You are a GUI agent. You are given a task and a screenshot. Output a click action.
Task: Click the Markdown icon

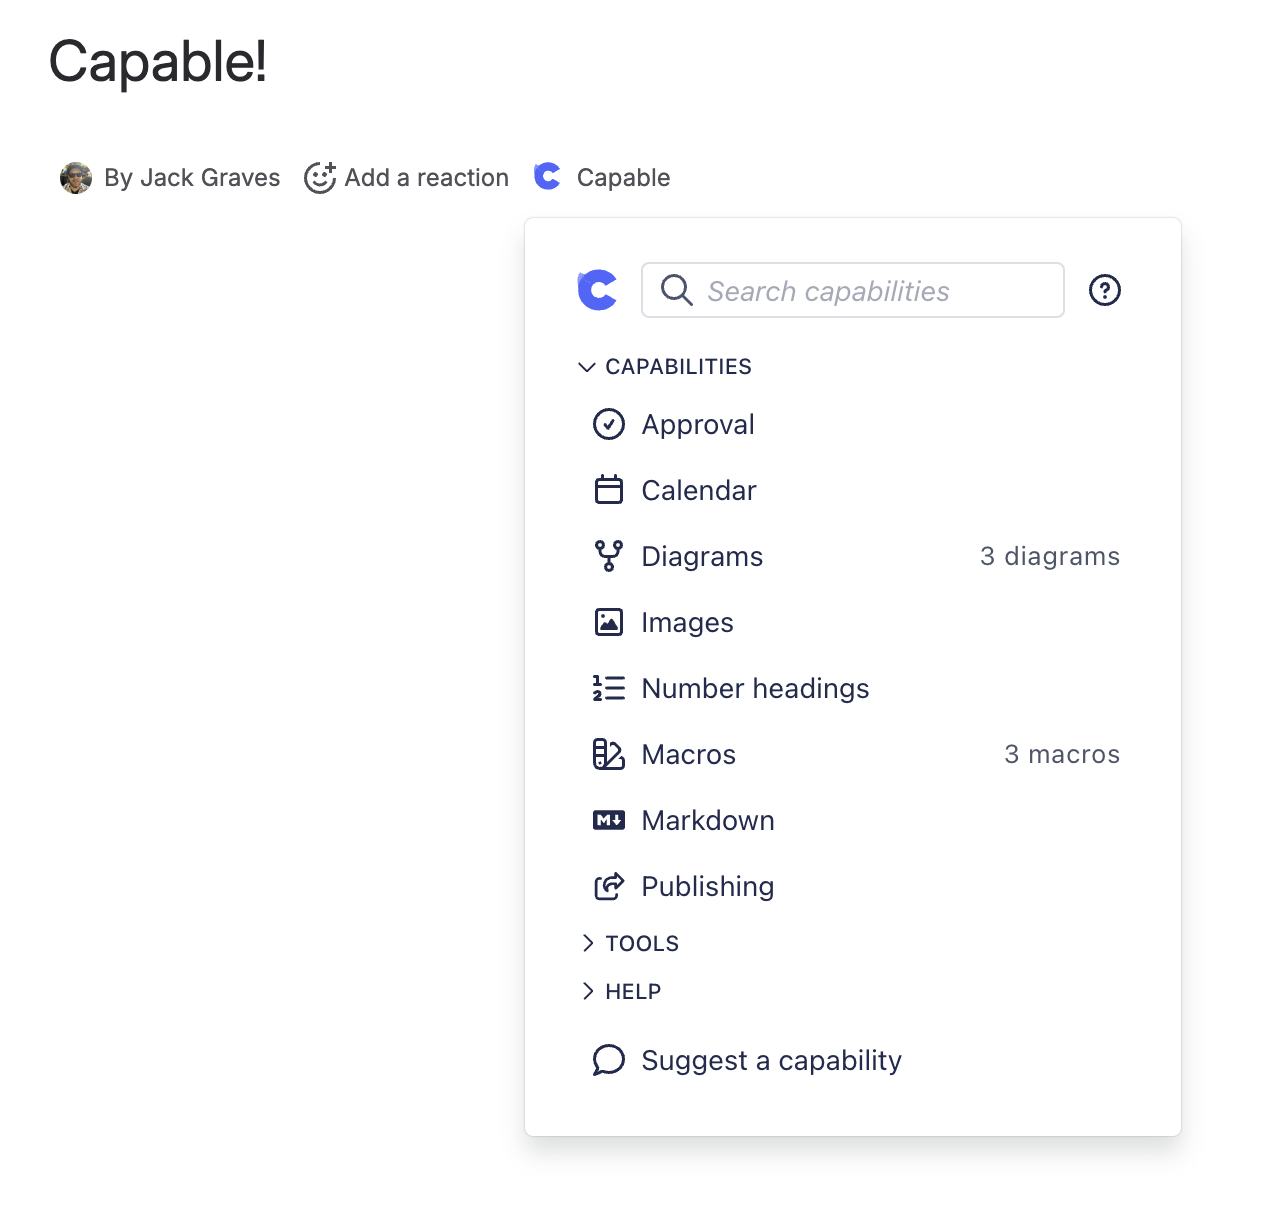click(609, 820)
